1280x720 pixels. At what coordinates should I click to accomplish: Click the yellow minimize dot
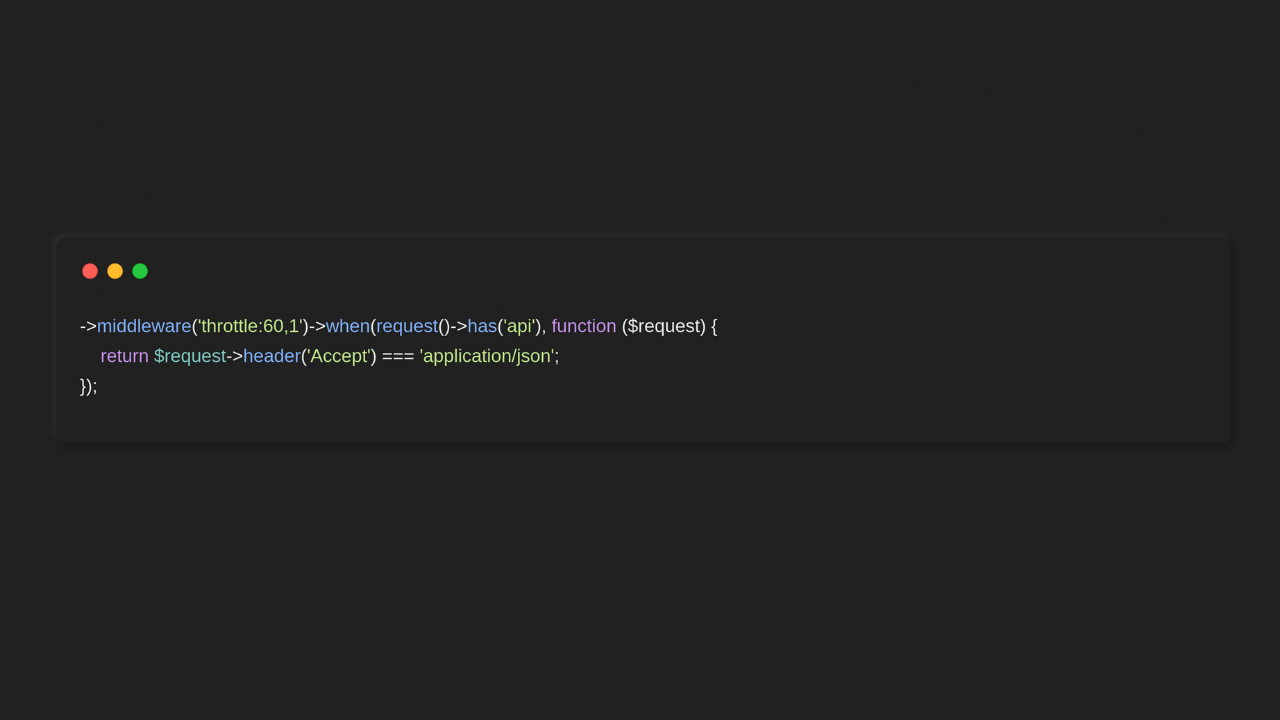(x=115, y=271)
